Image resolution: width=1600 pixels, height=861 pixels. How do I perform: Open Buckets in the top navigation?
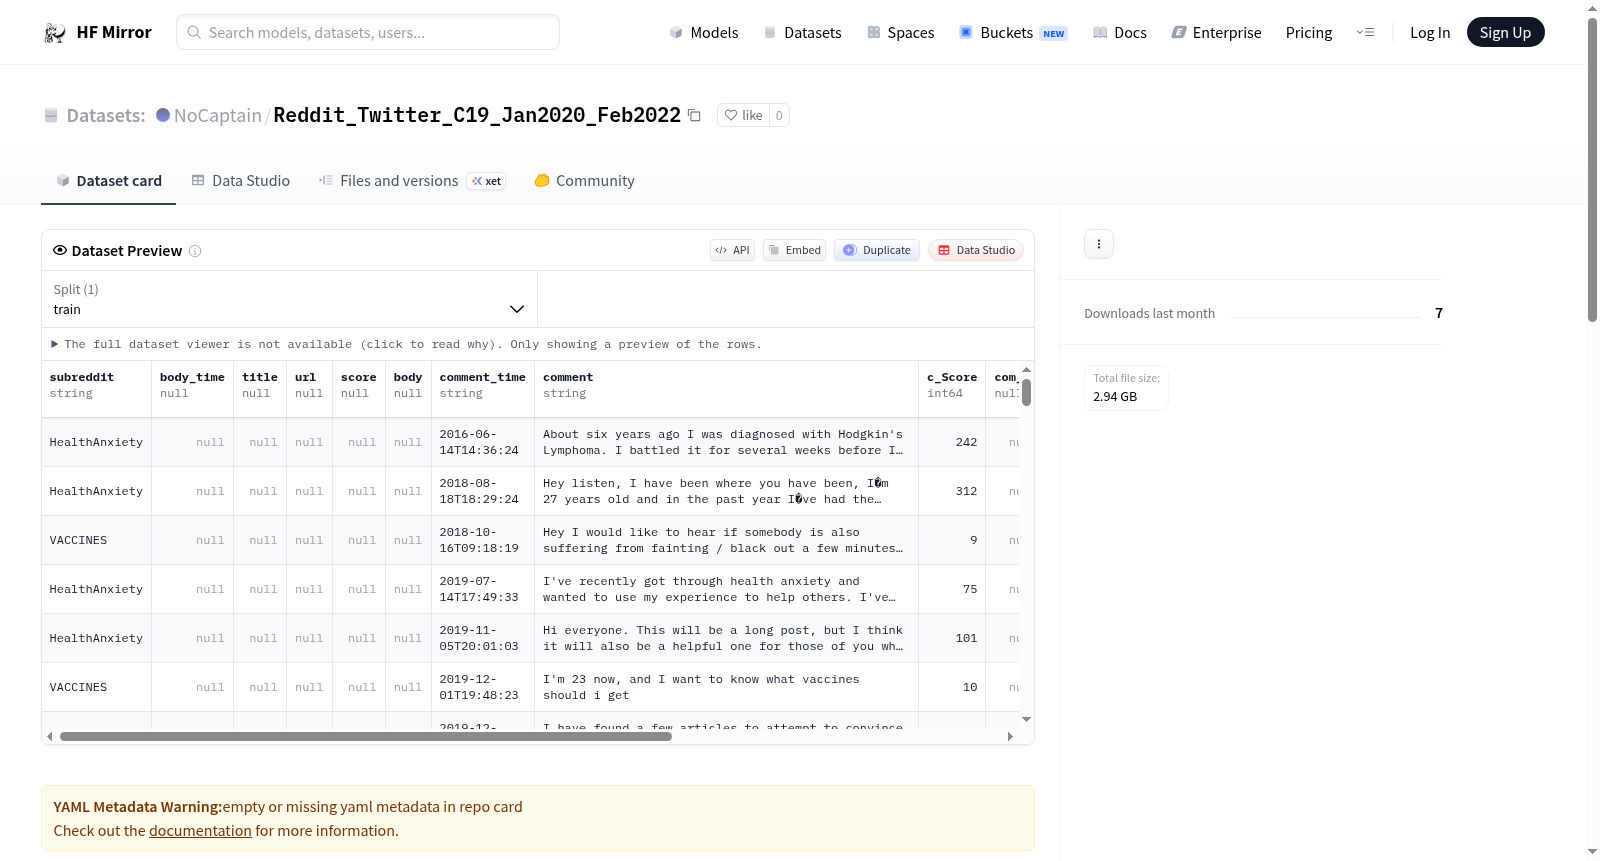tap(1013, 32)
